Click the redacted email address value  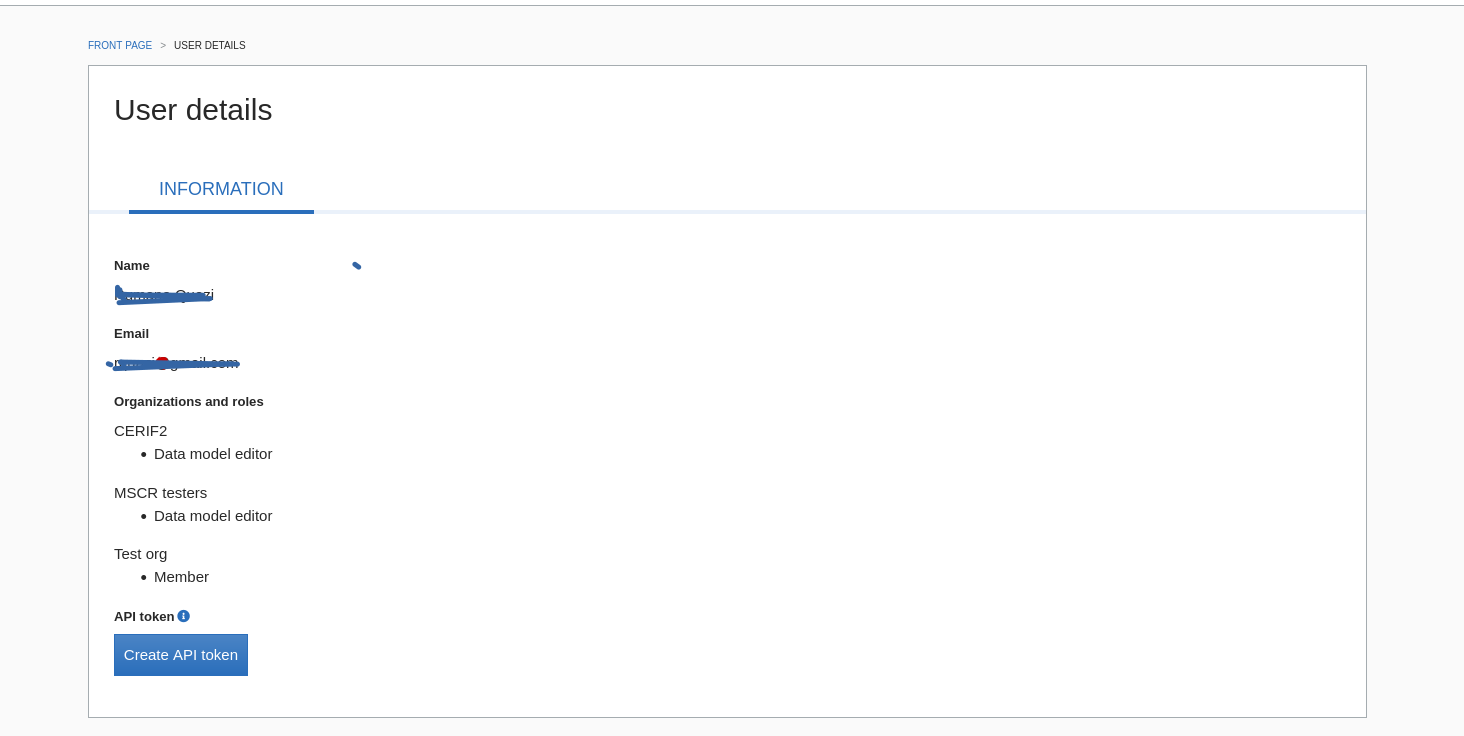[173, 363]
